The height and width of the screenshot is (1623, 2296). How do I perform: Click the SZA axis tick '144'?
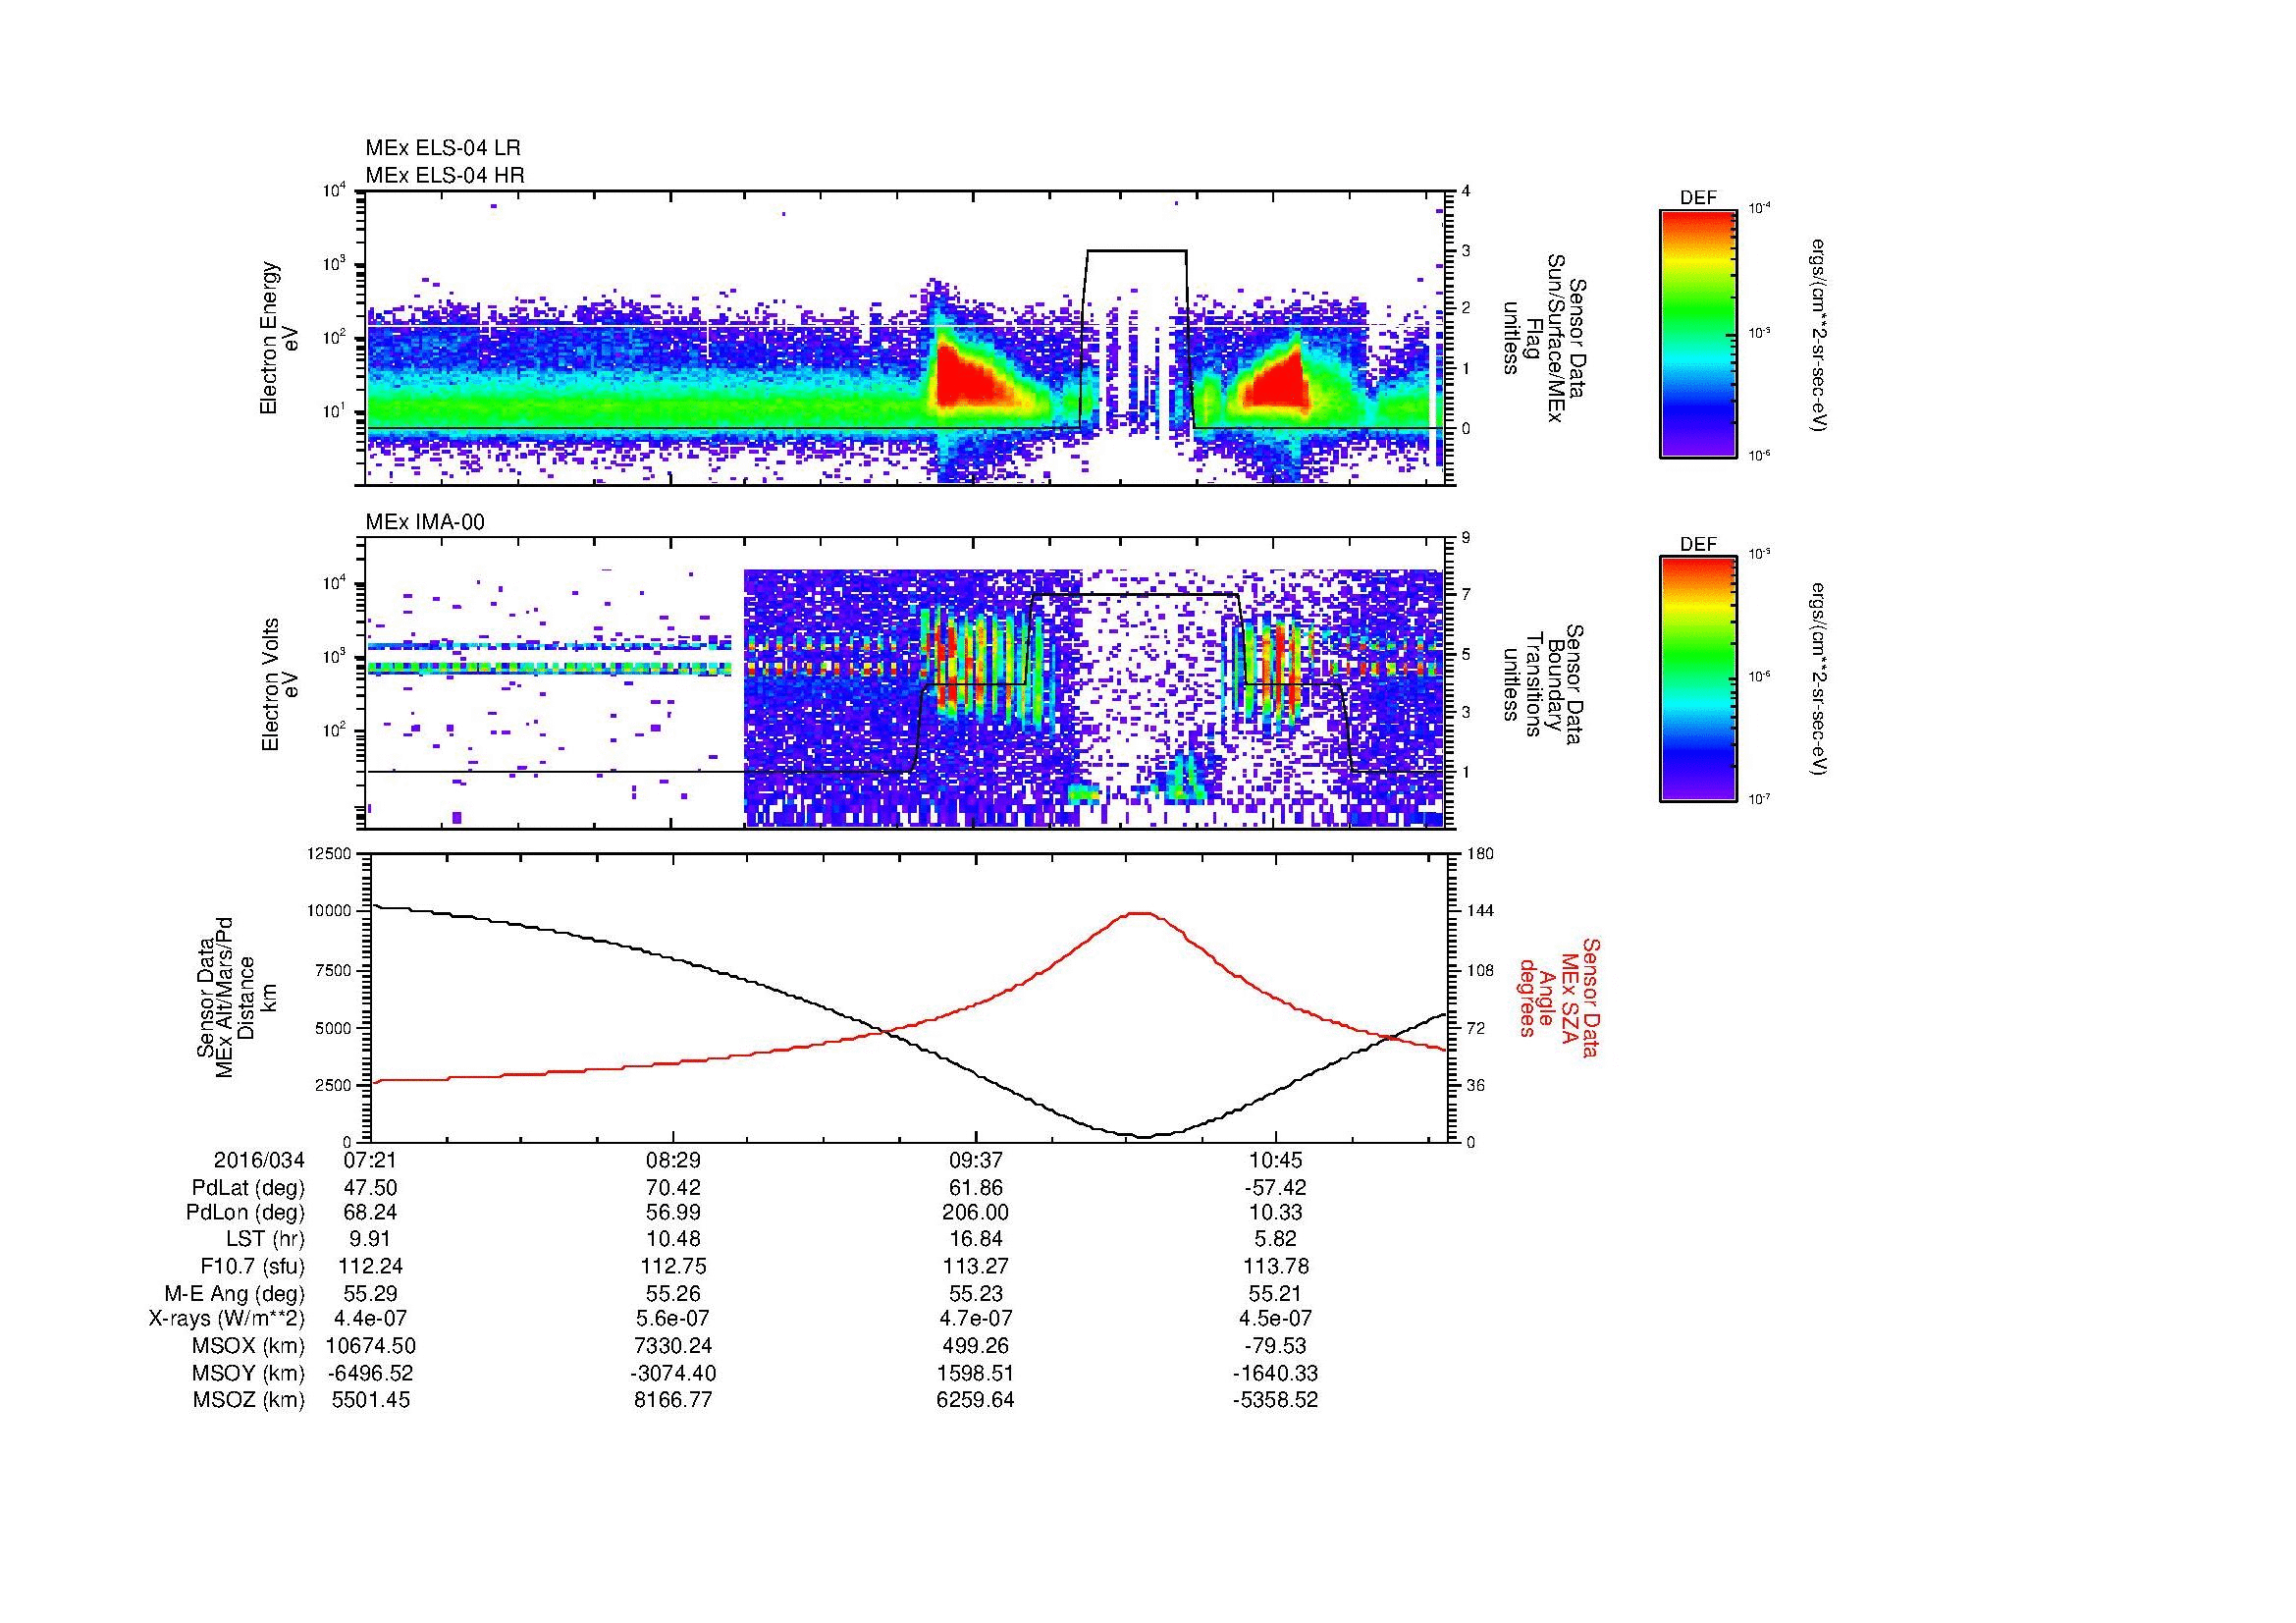click(1480, 911)
